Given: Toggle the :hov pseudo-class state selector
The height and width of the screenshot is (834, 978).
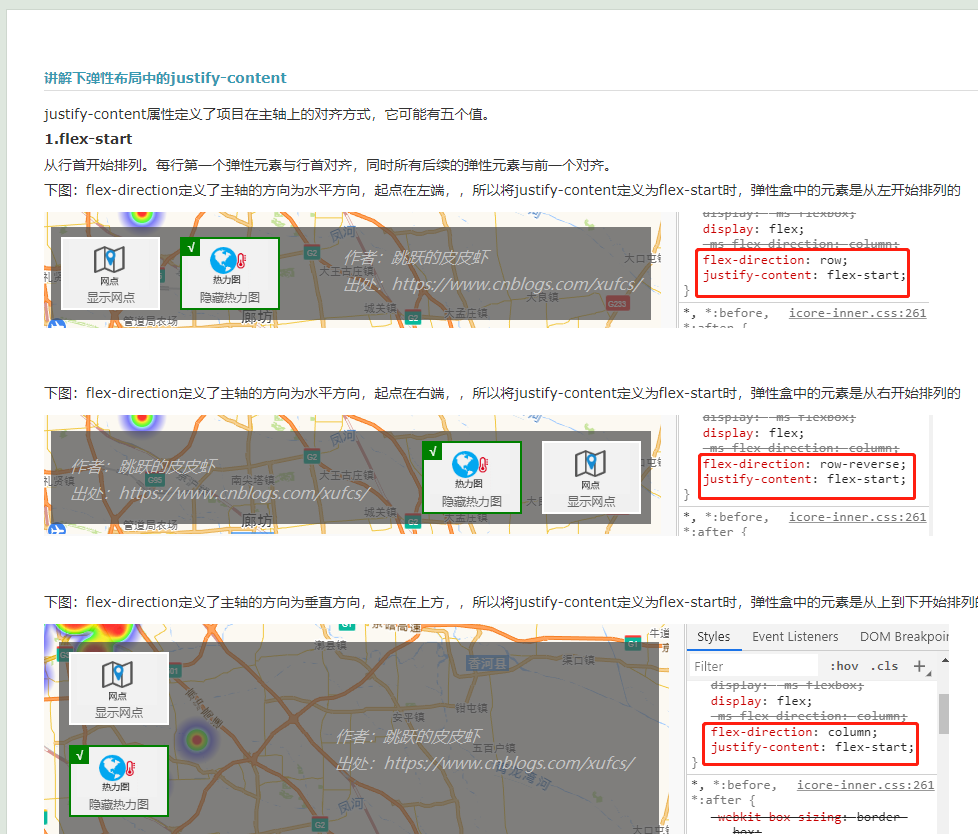Looking at the screenshot, I should [843, 666].
